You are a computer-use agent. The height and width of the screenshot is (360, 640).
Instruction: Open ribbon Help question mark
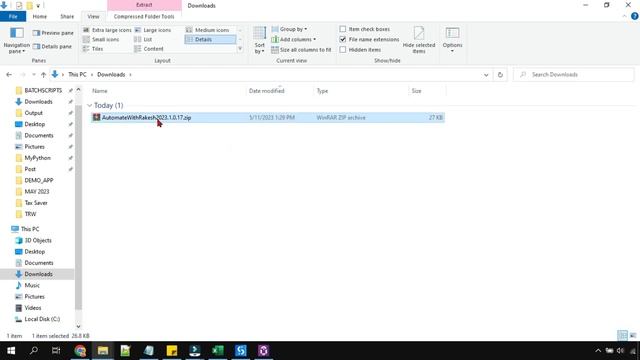pos(635,16)
